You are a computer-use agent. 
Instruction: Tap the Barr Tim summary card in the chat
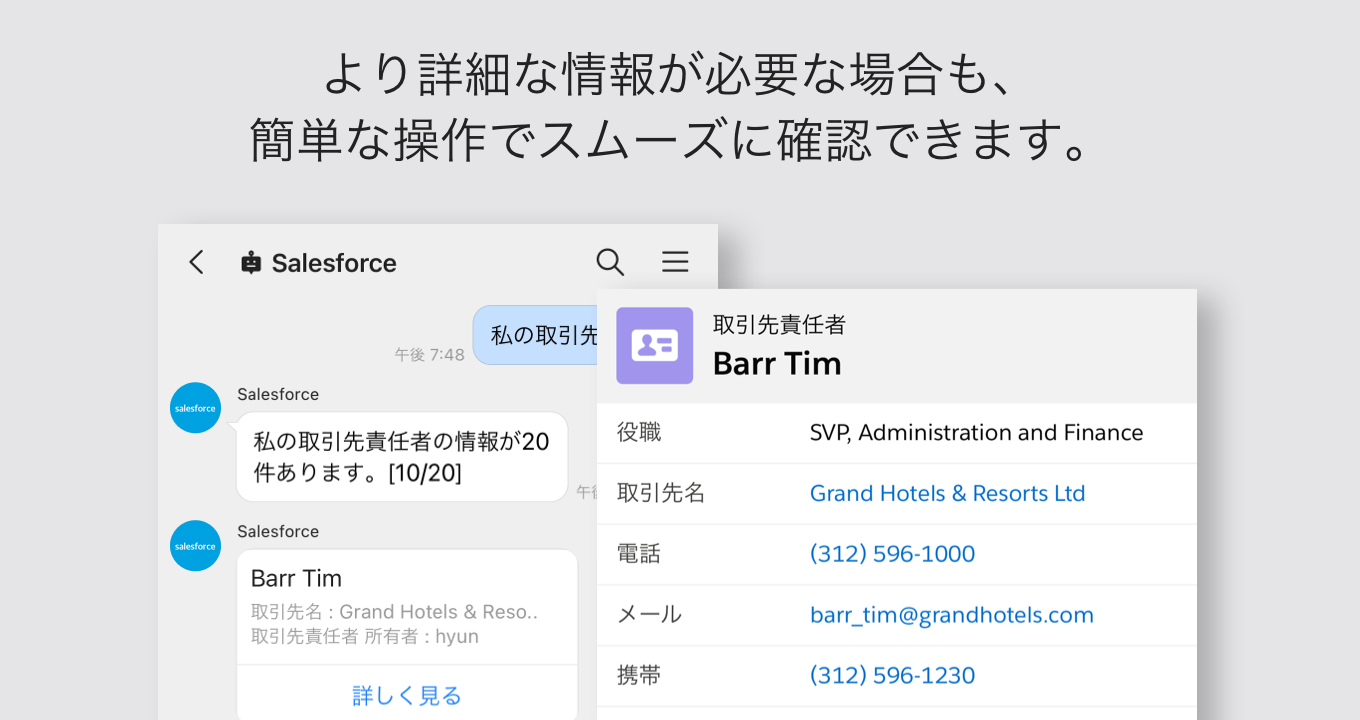(407, 605)
